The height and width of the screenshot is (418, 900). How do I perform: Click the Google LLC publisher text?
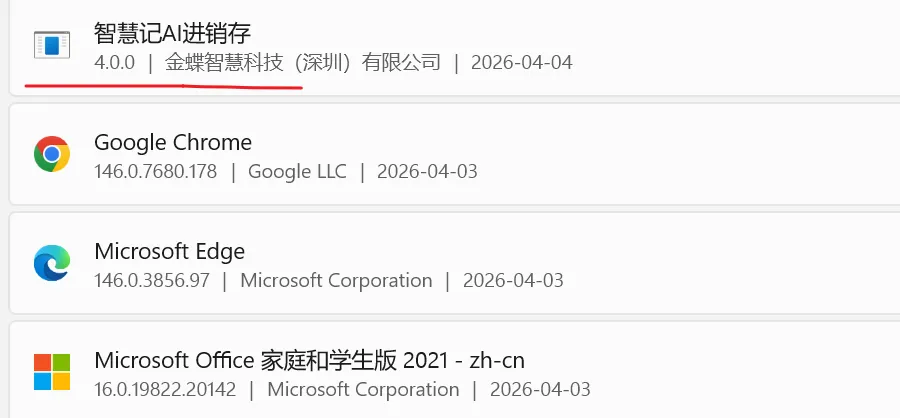pyautogui.click(x=297, y=171)
